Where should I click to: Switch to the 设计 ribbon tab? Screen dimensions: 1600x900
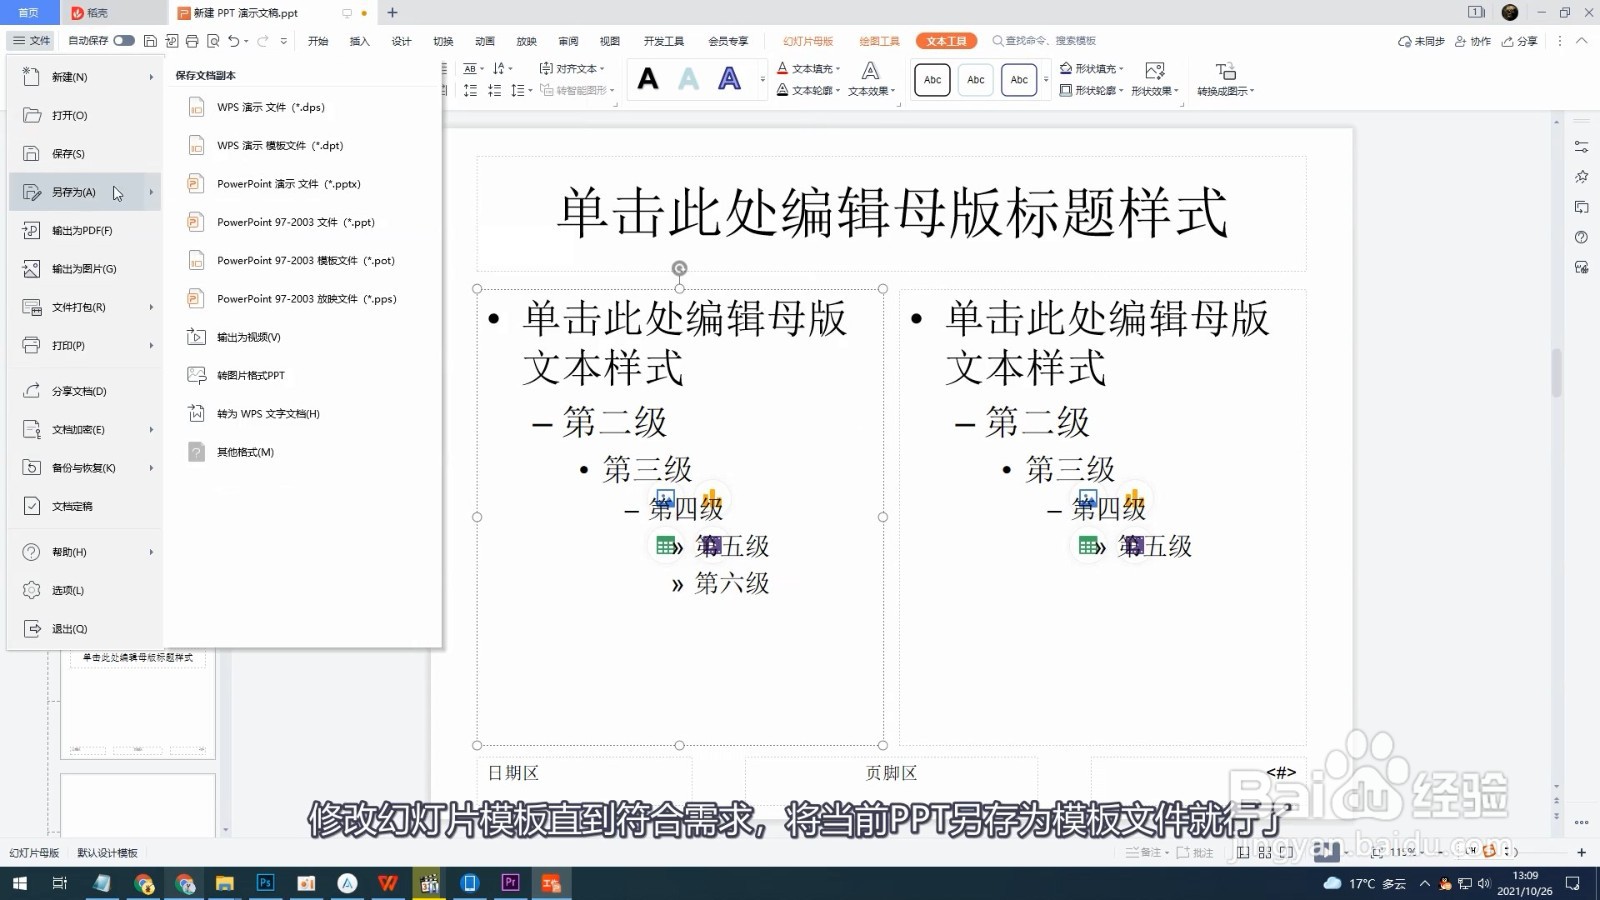[x=401, y=41]
